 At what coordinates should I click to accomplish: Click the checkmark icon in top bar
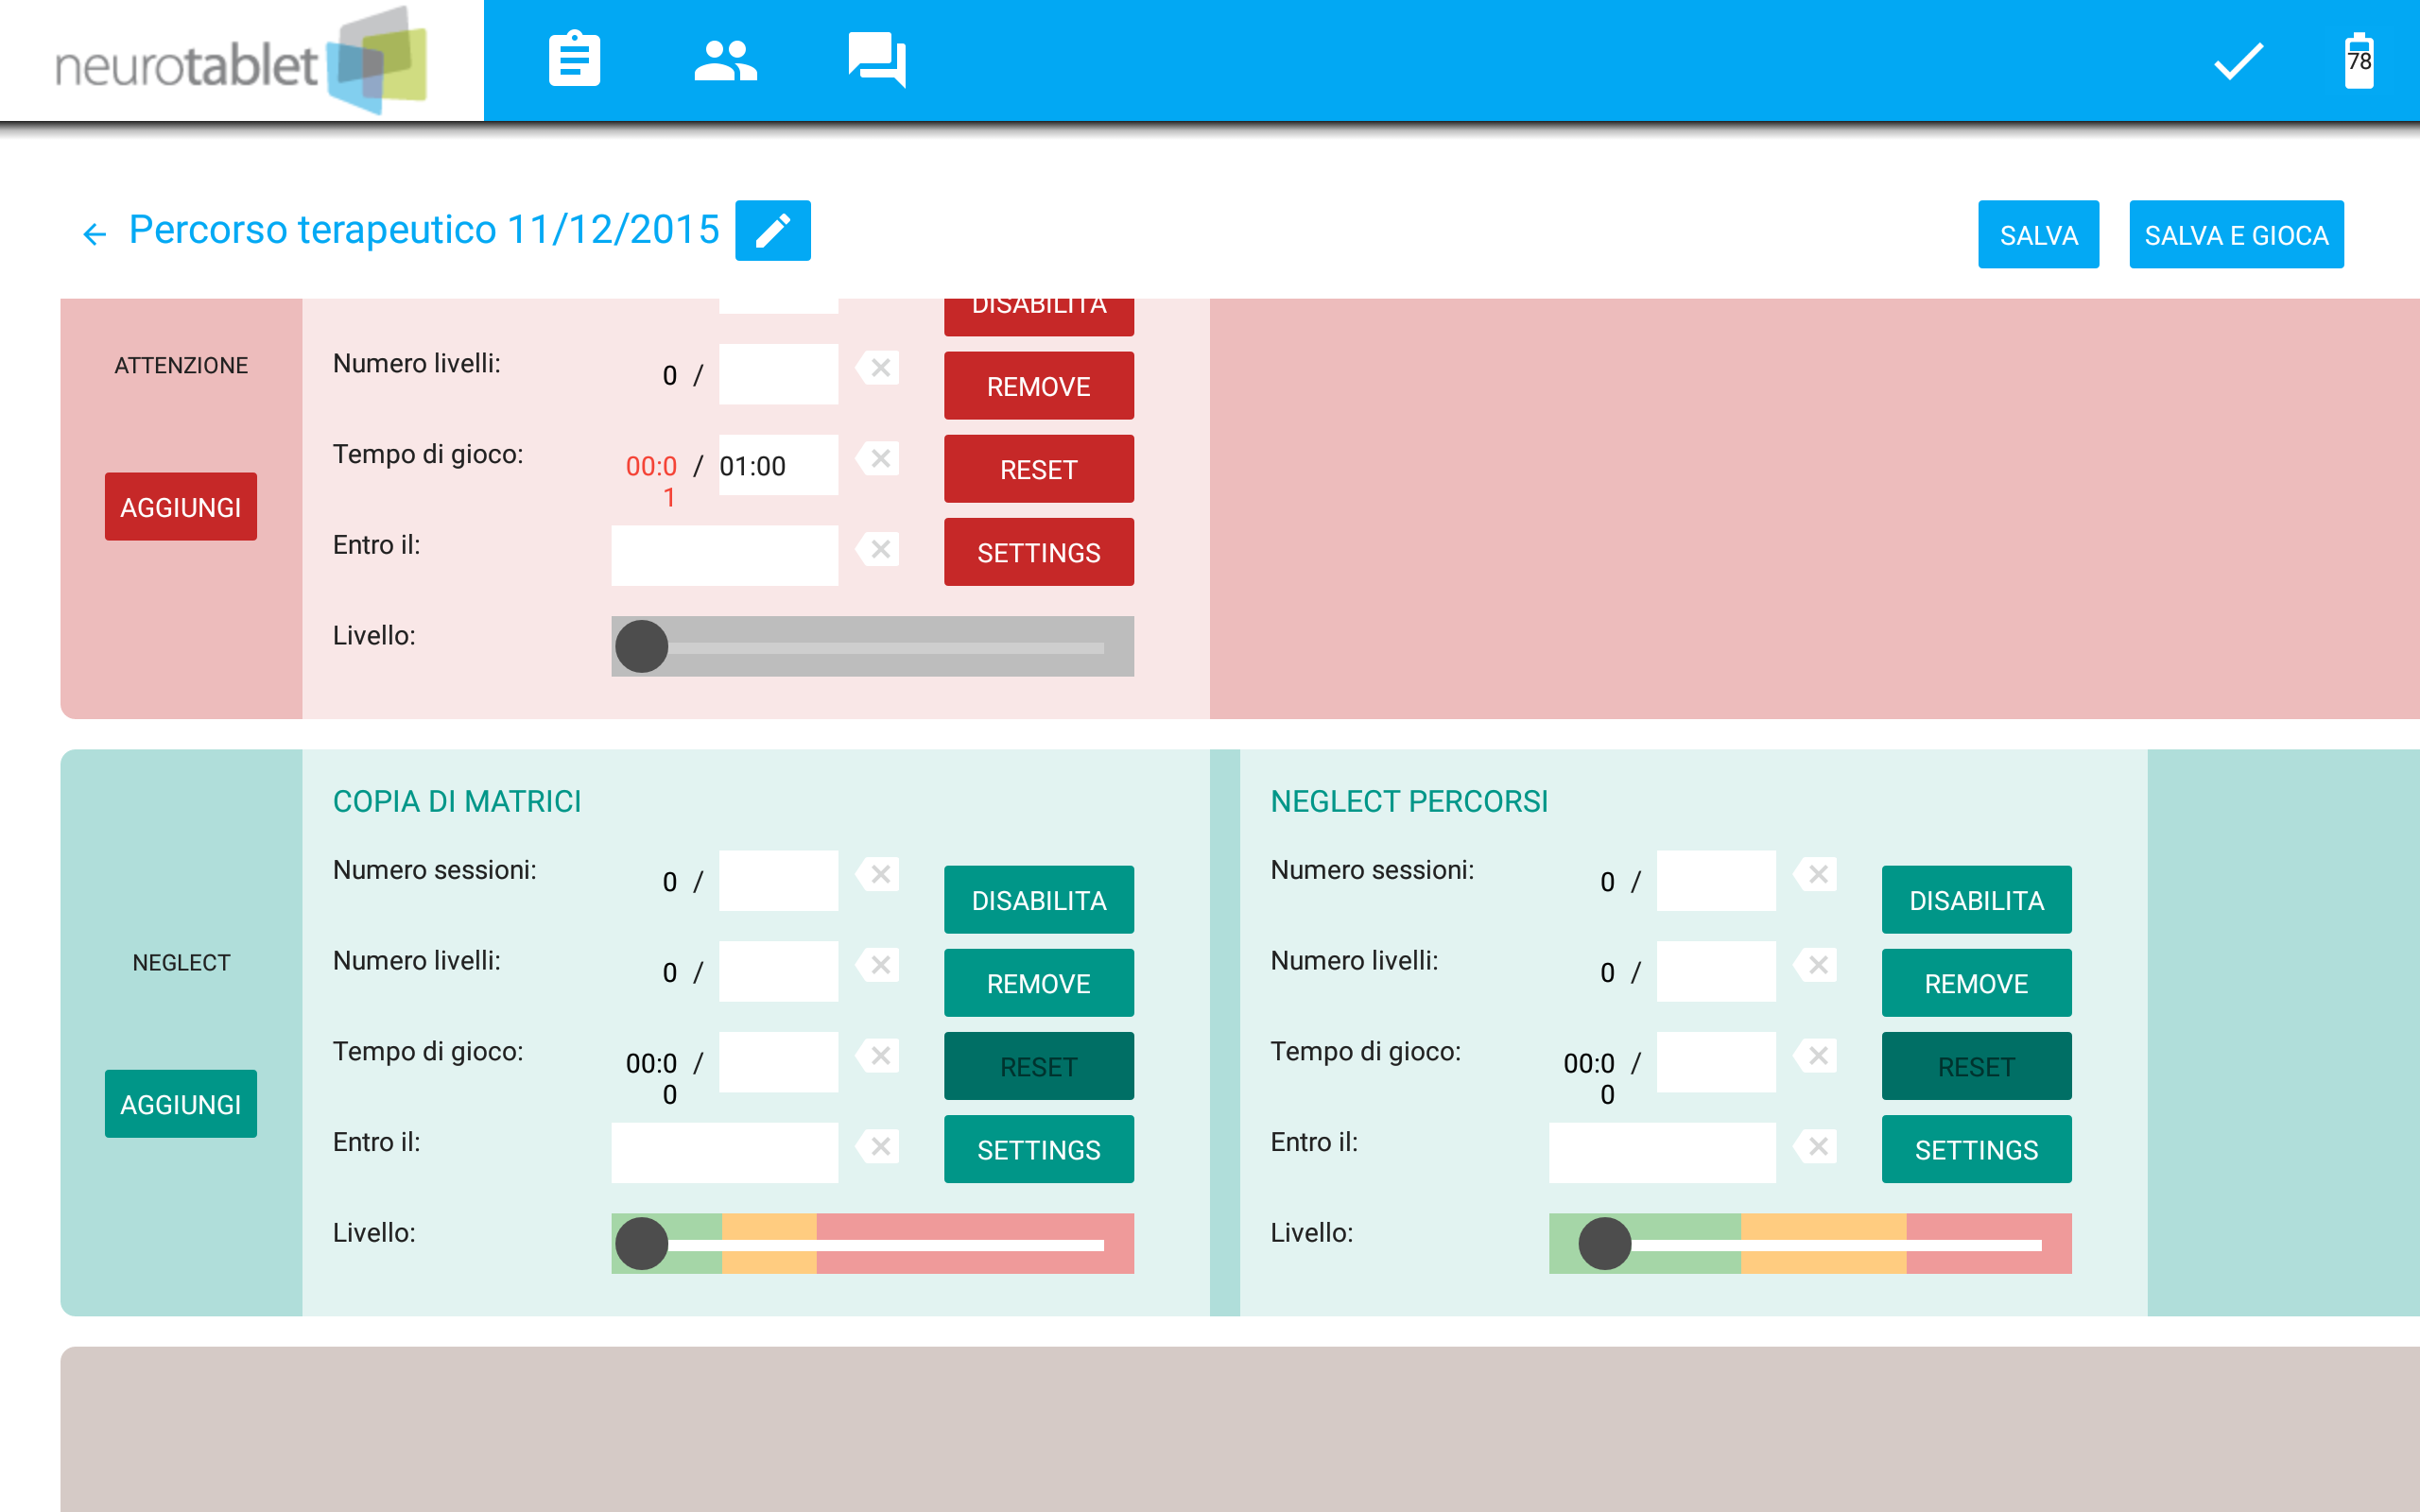point(2238,61)
